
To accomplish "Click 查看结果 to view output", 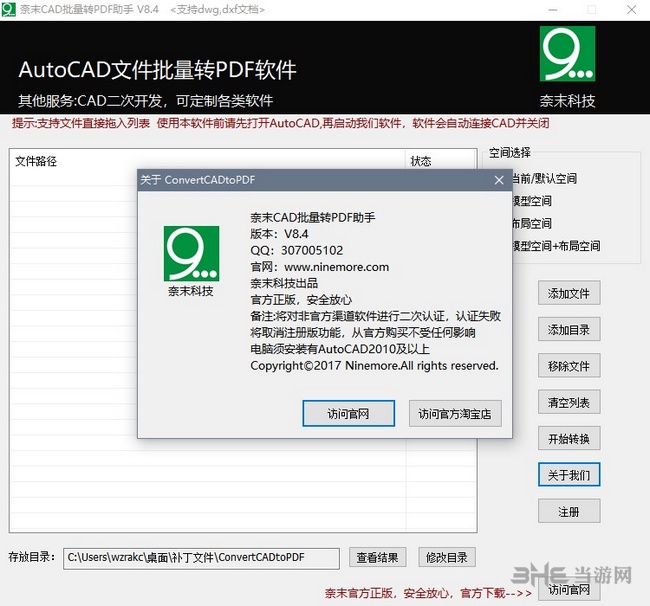I will tap(377, 558).
